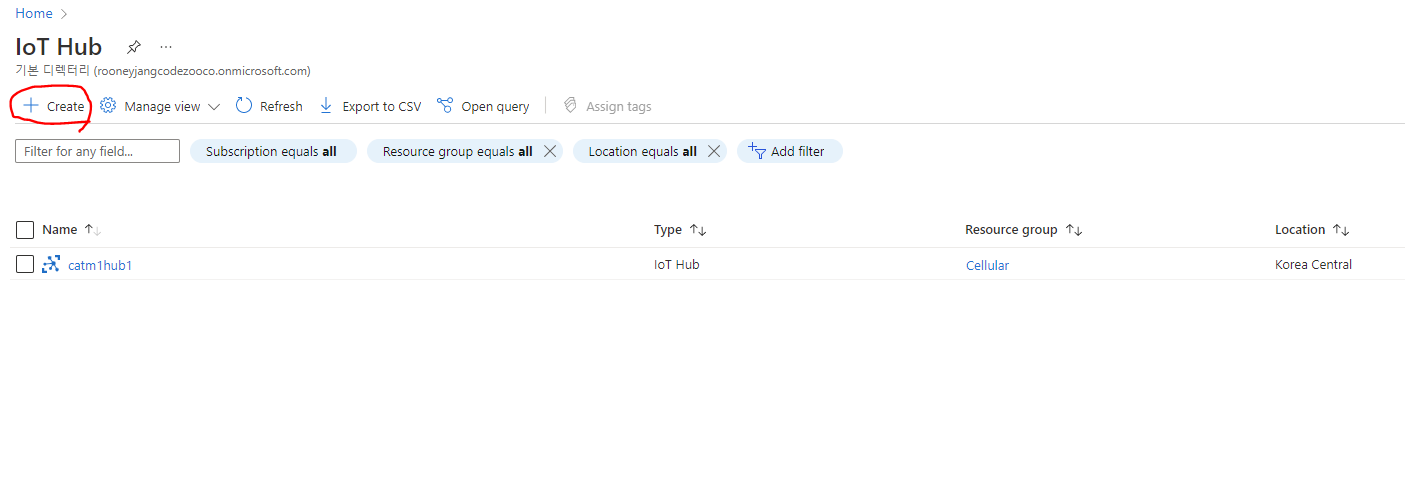
Task: Go to Home breadcrumb
Action: pyautogui.click(x=33, y=13)
